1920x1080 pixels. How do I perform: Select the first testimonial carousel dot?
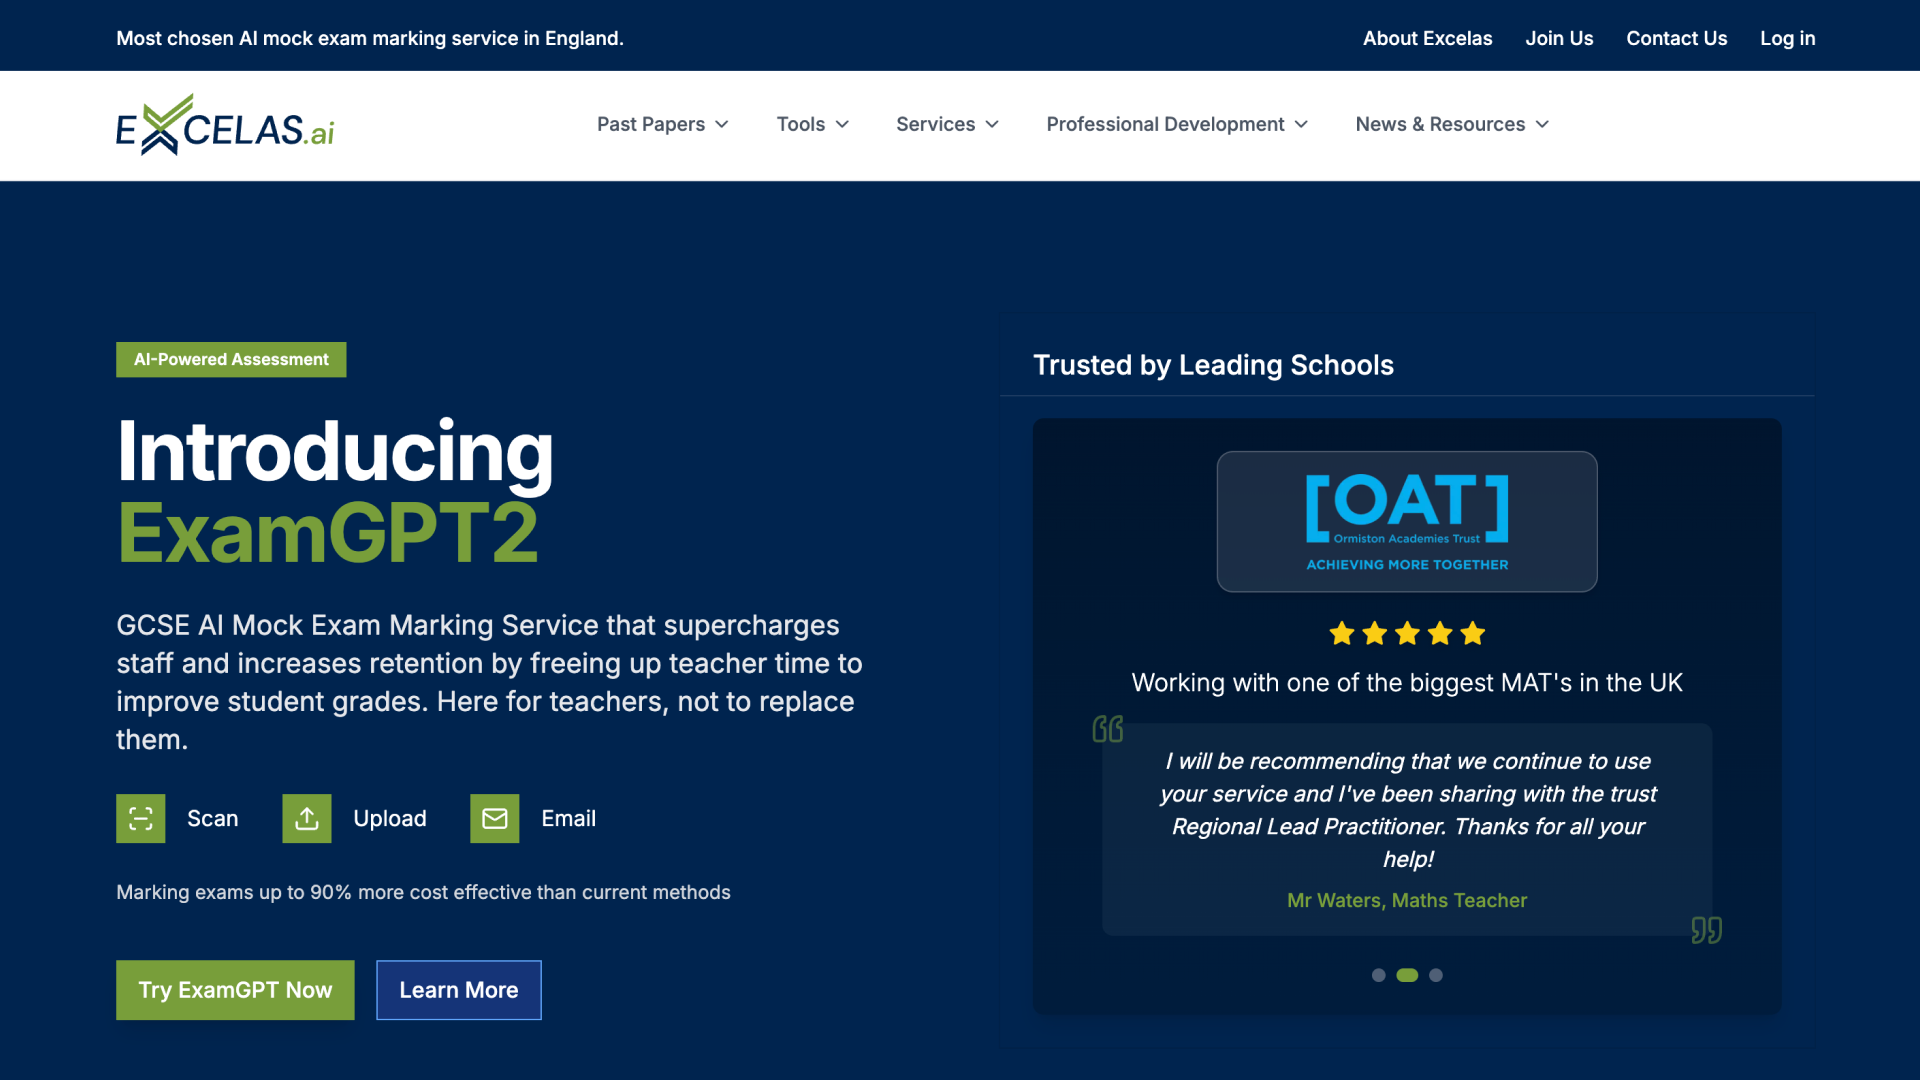1379,975
